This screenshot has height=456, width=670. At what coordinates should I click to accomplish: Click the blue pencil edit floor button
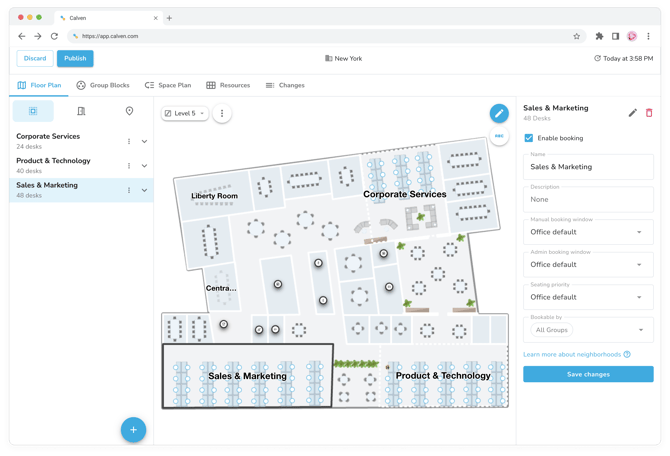[x=499, y=113]
